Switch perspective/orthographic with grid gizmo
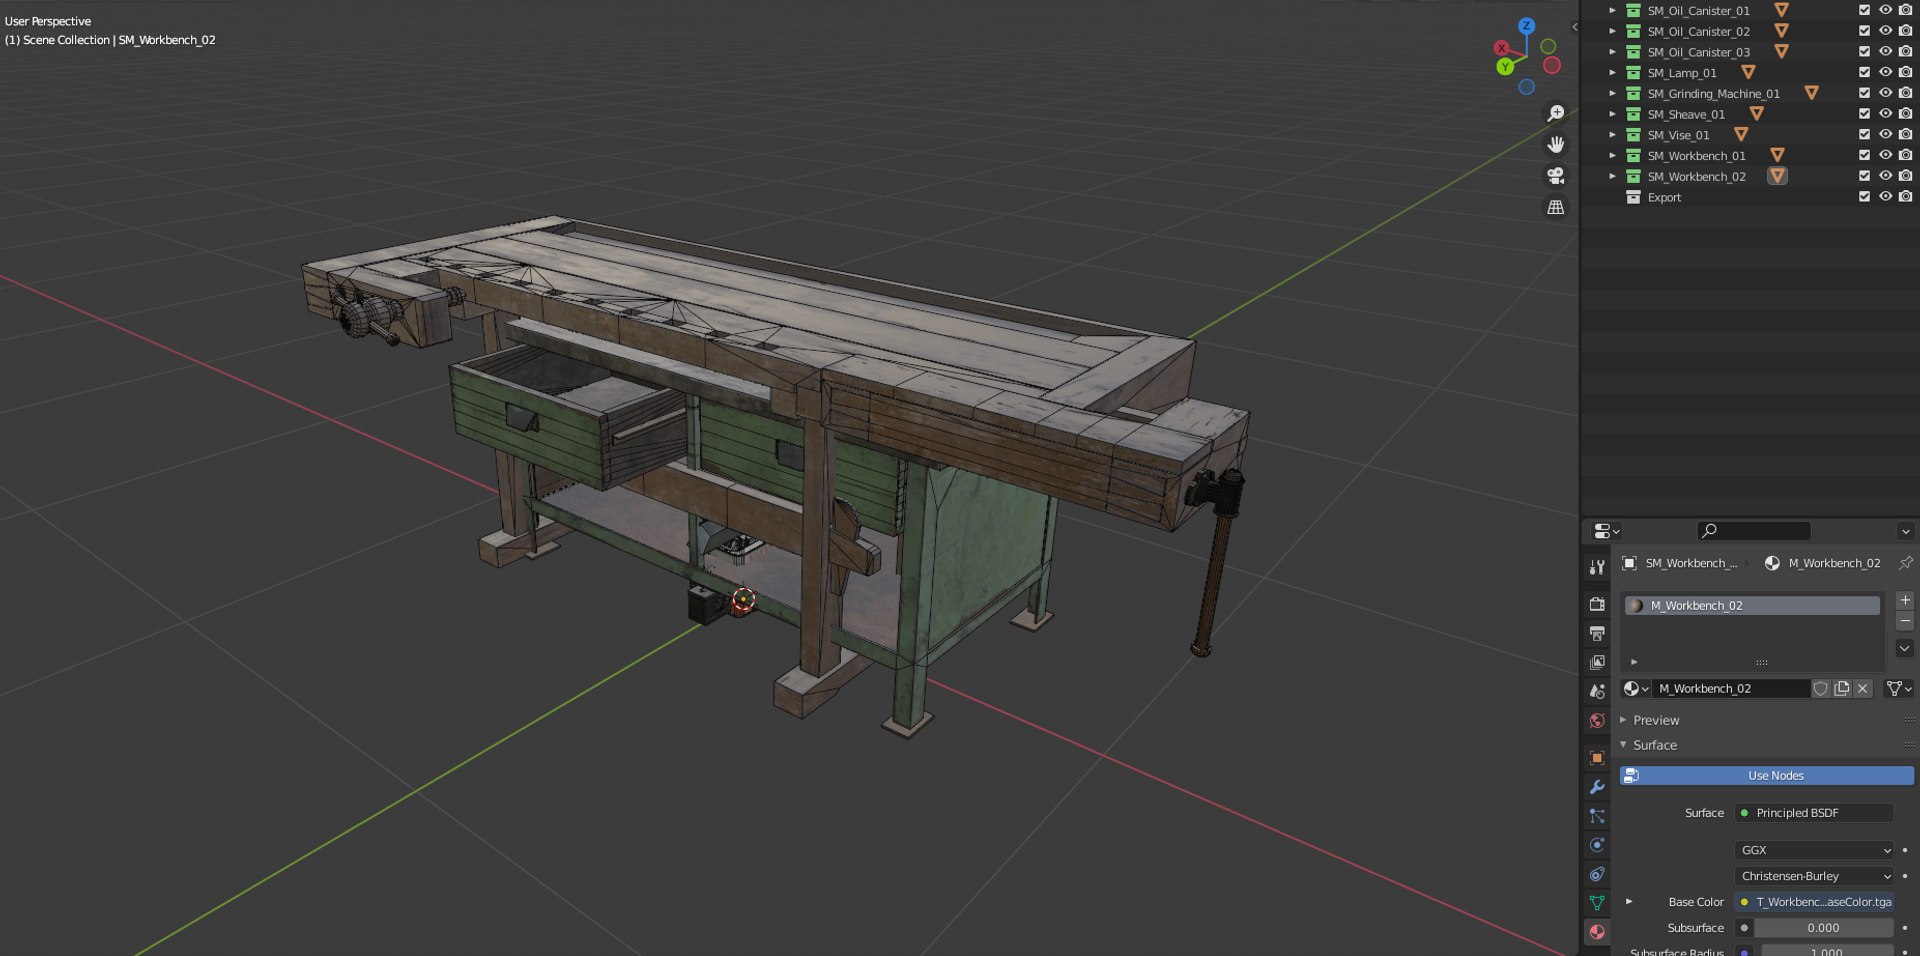This screenshot has width=1920, height=956. pos(1556,207)
